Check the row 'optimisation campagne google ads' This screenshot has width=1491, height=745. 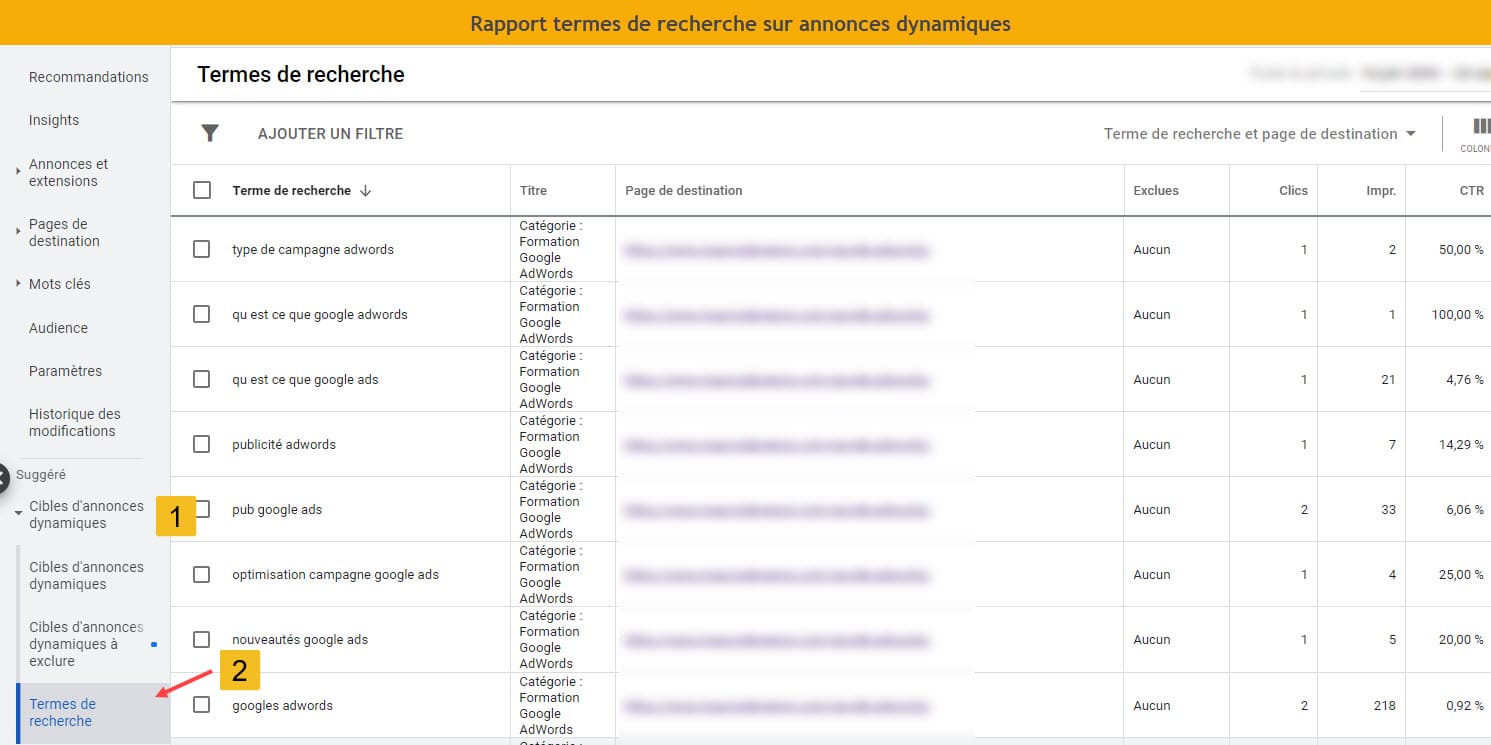202,574
